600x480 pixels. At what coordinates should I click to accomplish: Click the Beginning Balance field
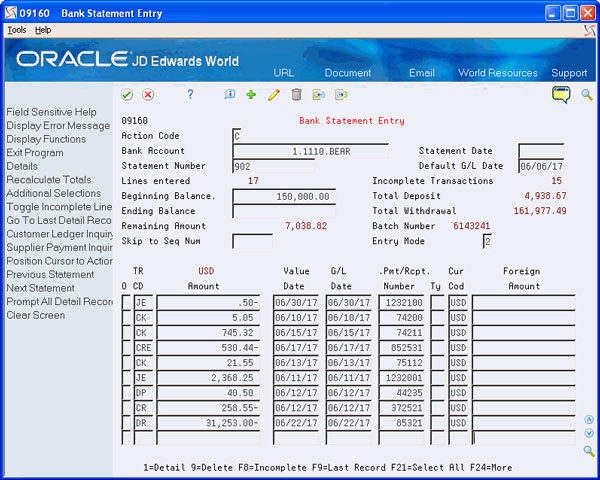[284, 196]
